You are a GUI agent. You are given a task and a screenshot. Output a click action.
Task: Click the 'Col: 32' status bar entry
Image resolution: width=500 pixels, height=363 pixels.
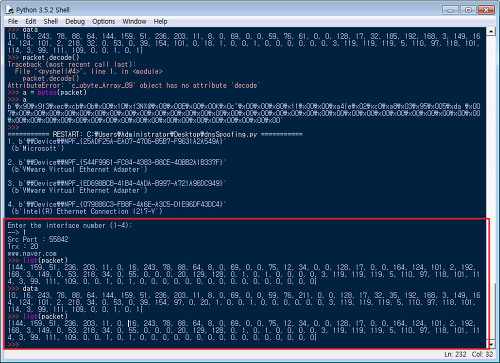point(482,354)
